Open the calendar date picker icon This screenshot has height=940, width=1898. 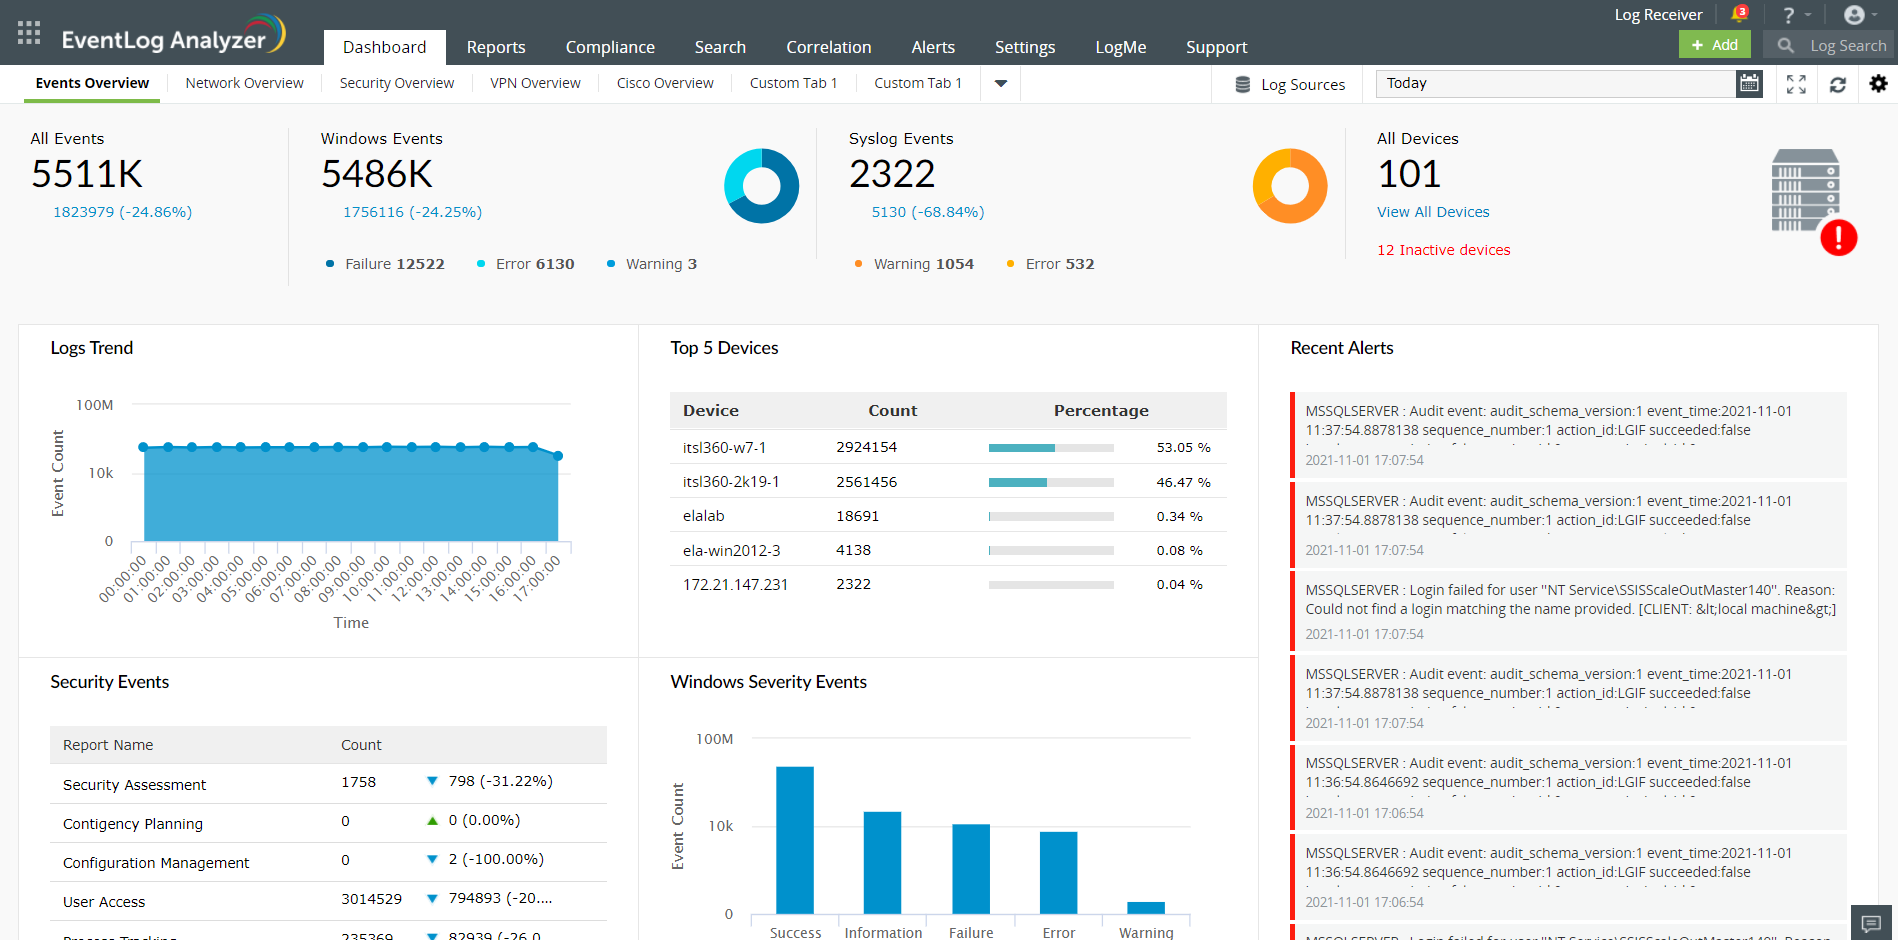tap(1748, 84)
